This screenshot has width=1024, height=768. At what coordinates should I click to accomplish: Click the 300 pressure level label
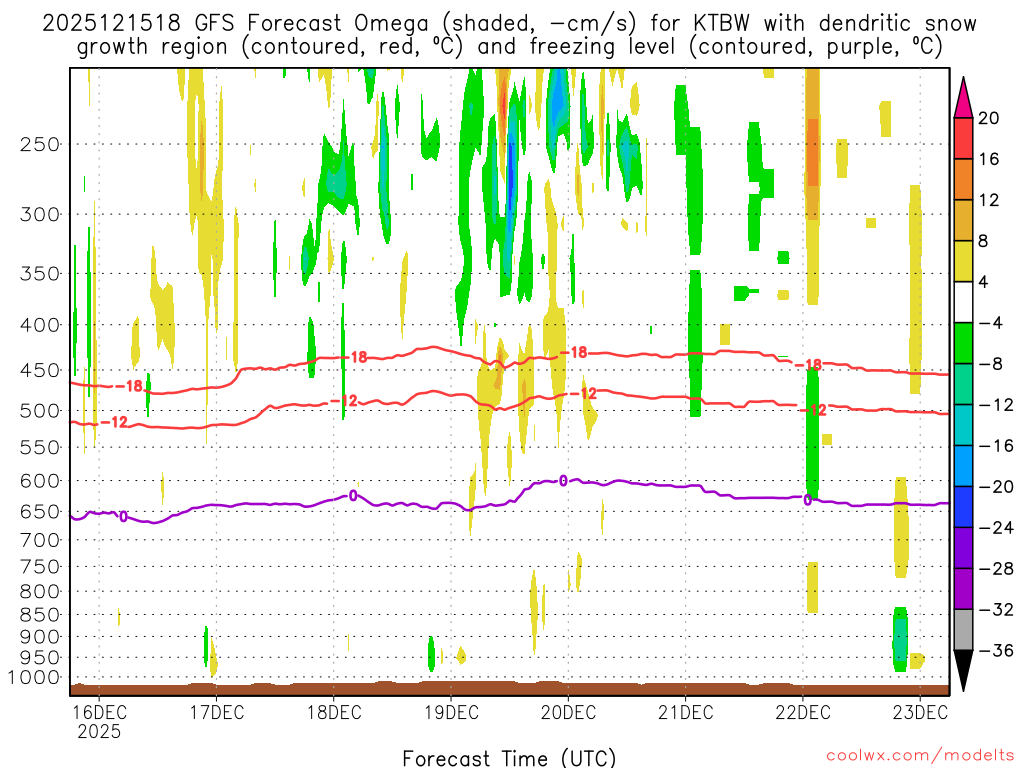40,214
